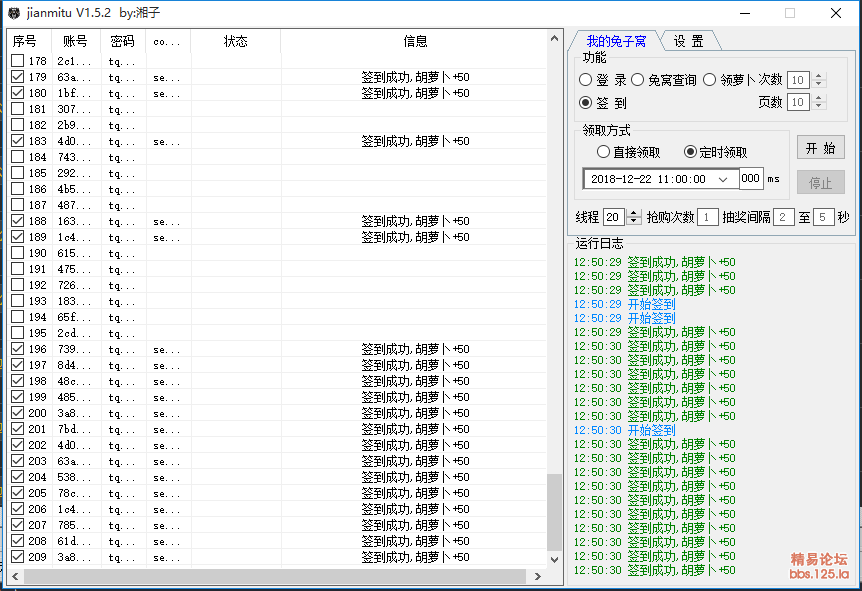Image resolution: width=862 pixels, height=591 pixels.
Task: Select the 领萝卜 radio button
Action: 710,80
